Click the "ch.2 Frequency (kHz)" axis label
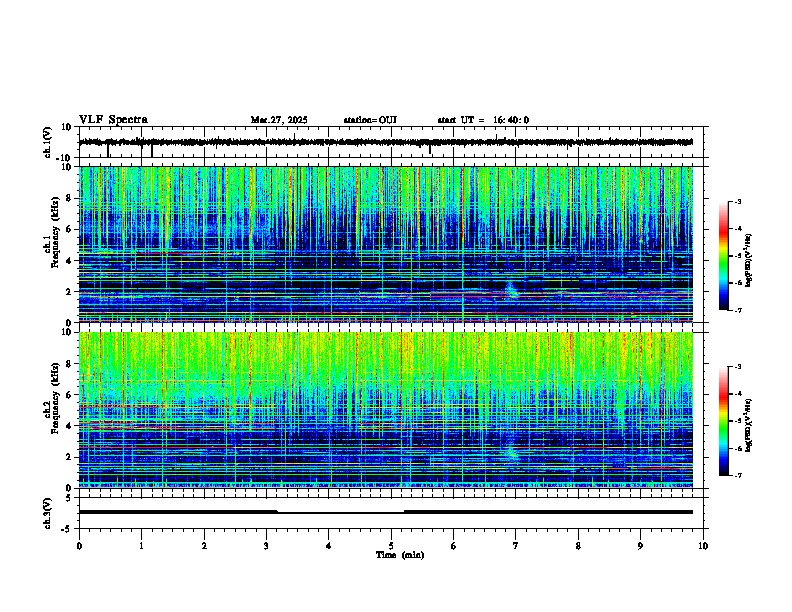 point(52,398)
